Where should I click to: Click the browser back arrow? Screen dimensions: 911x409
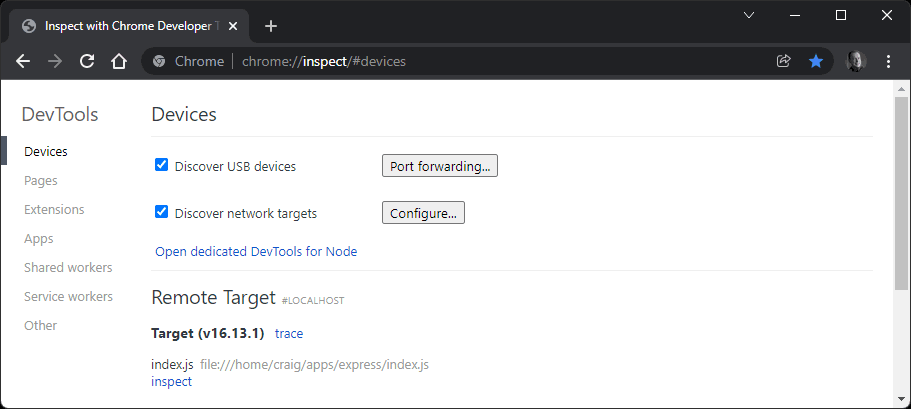pyautogui.click(x=24, y=61)
